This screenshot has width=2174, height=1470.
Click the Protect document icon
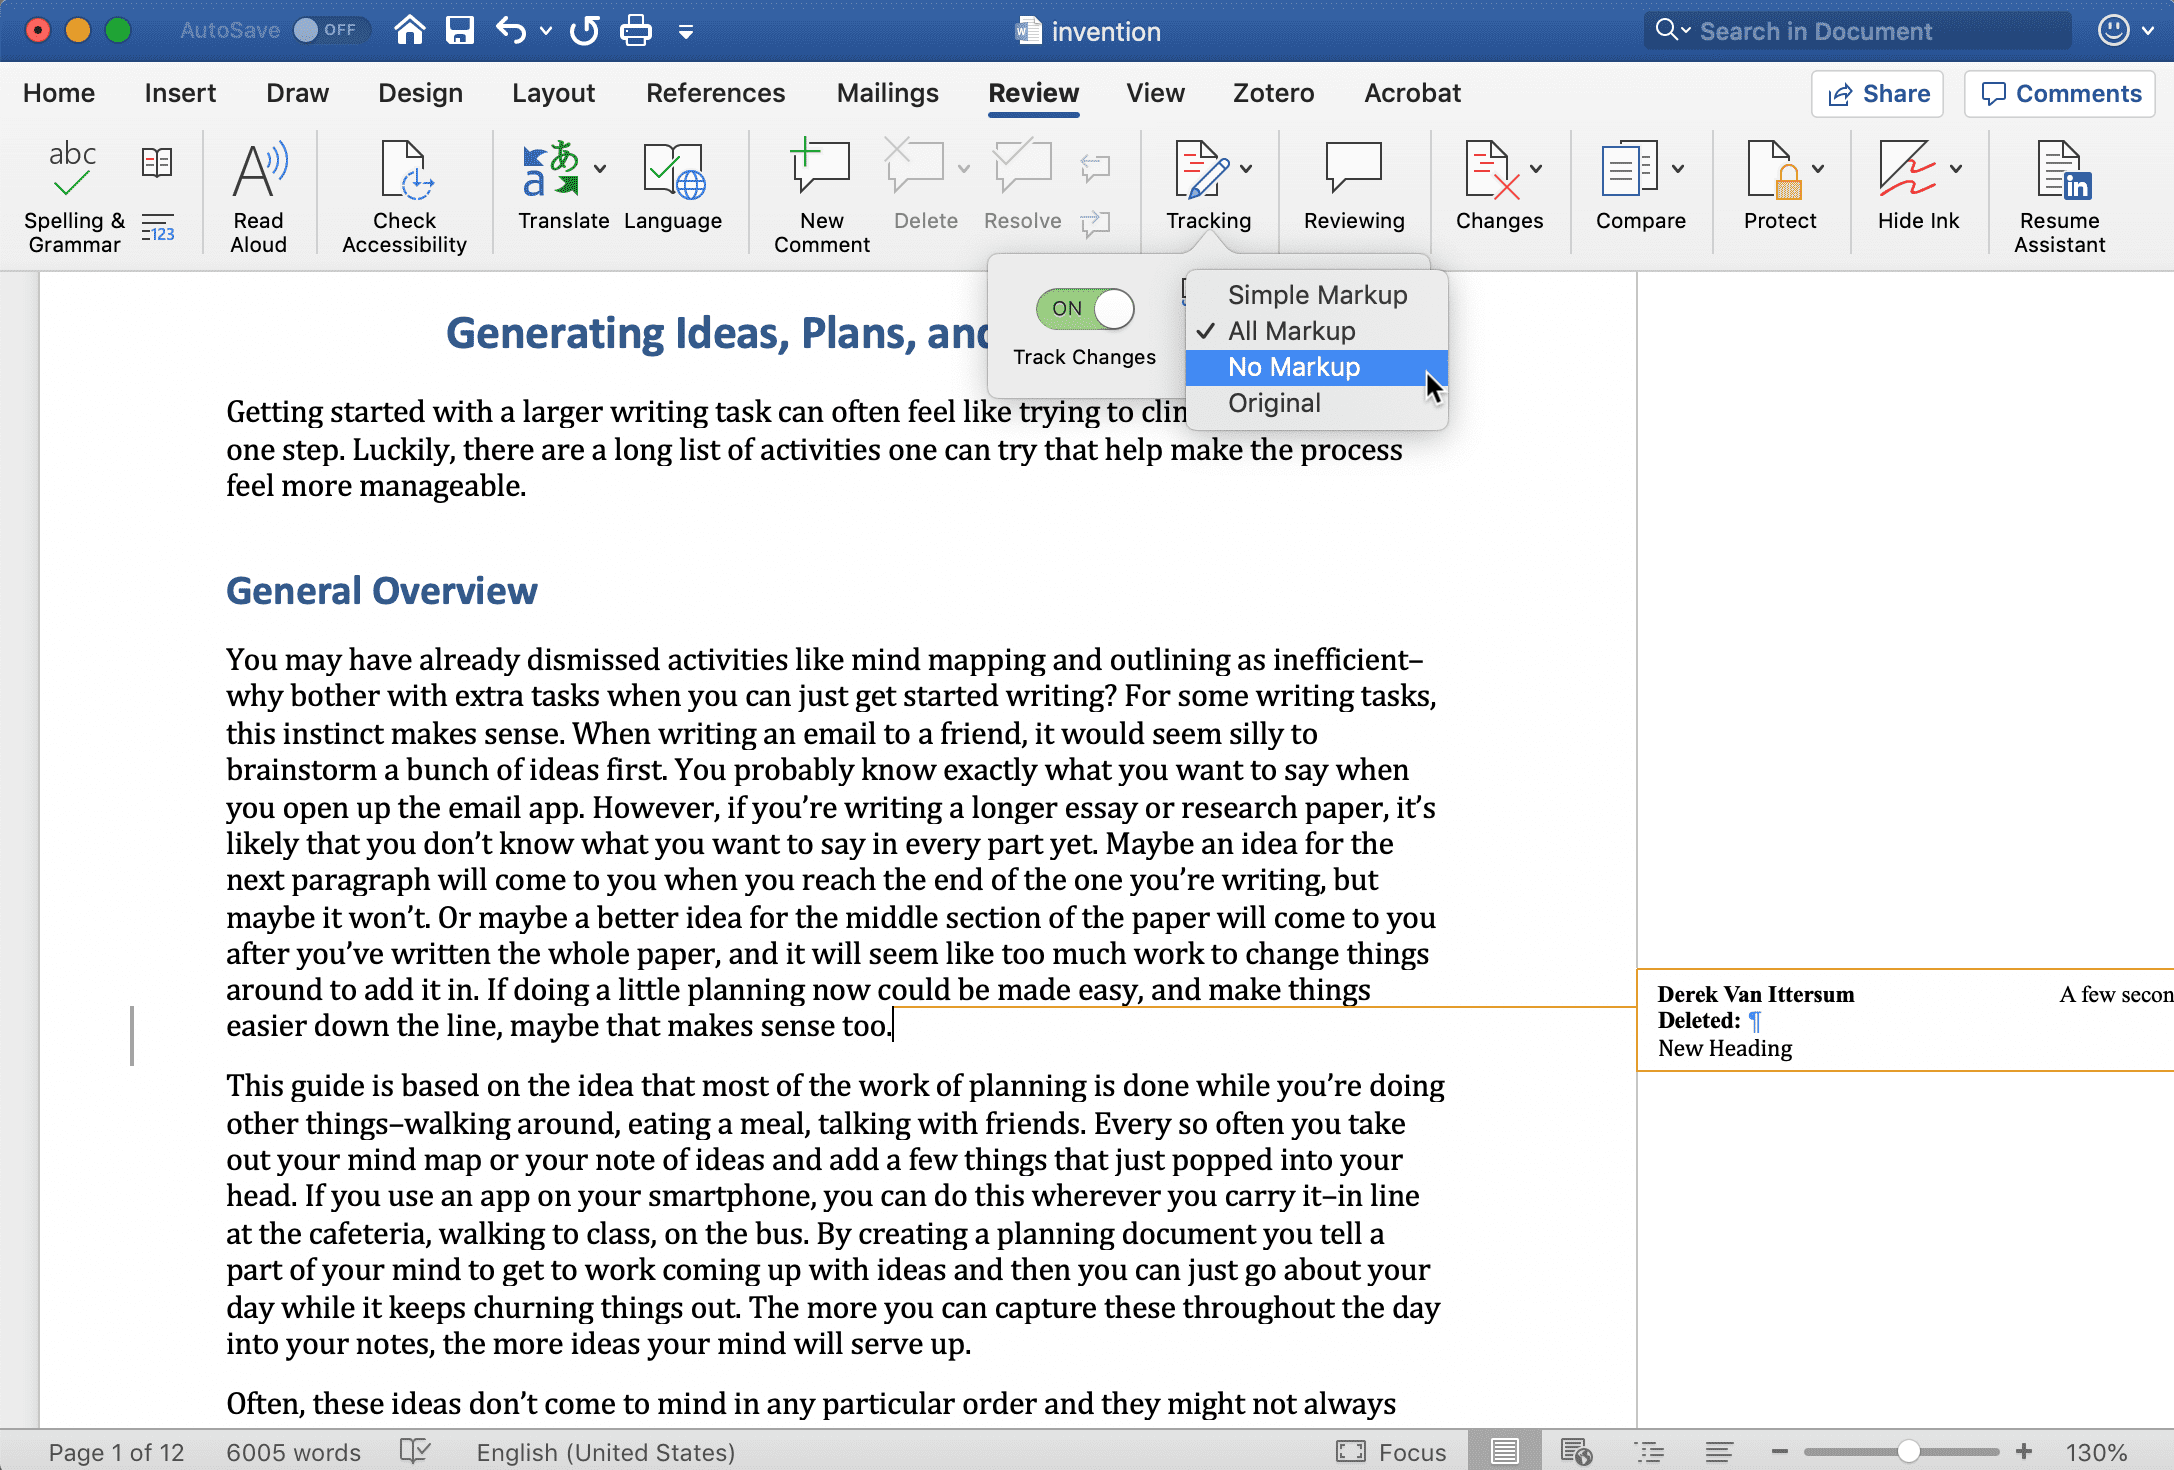pos(1773,168)
